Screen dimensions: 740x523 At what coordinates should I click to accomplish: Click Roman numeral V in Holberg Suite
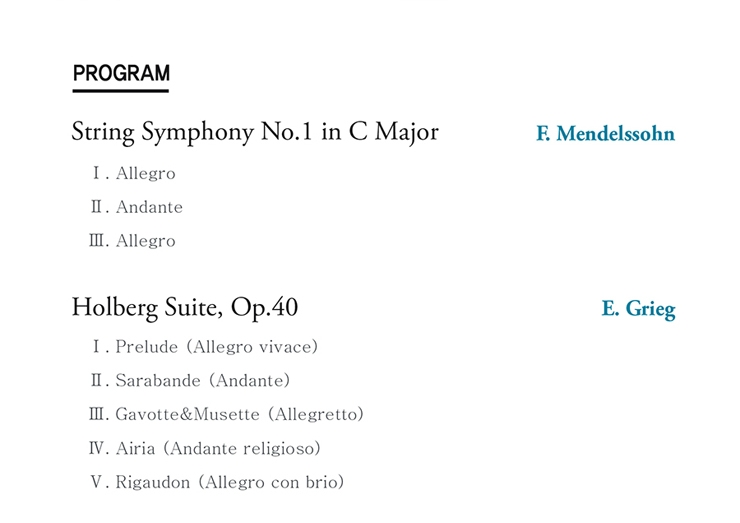[97, 482]
